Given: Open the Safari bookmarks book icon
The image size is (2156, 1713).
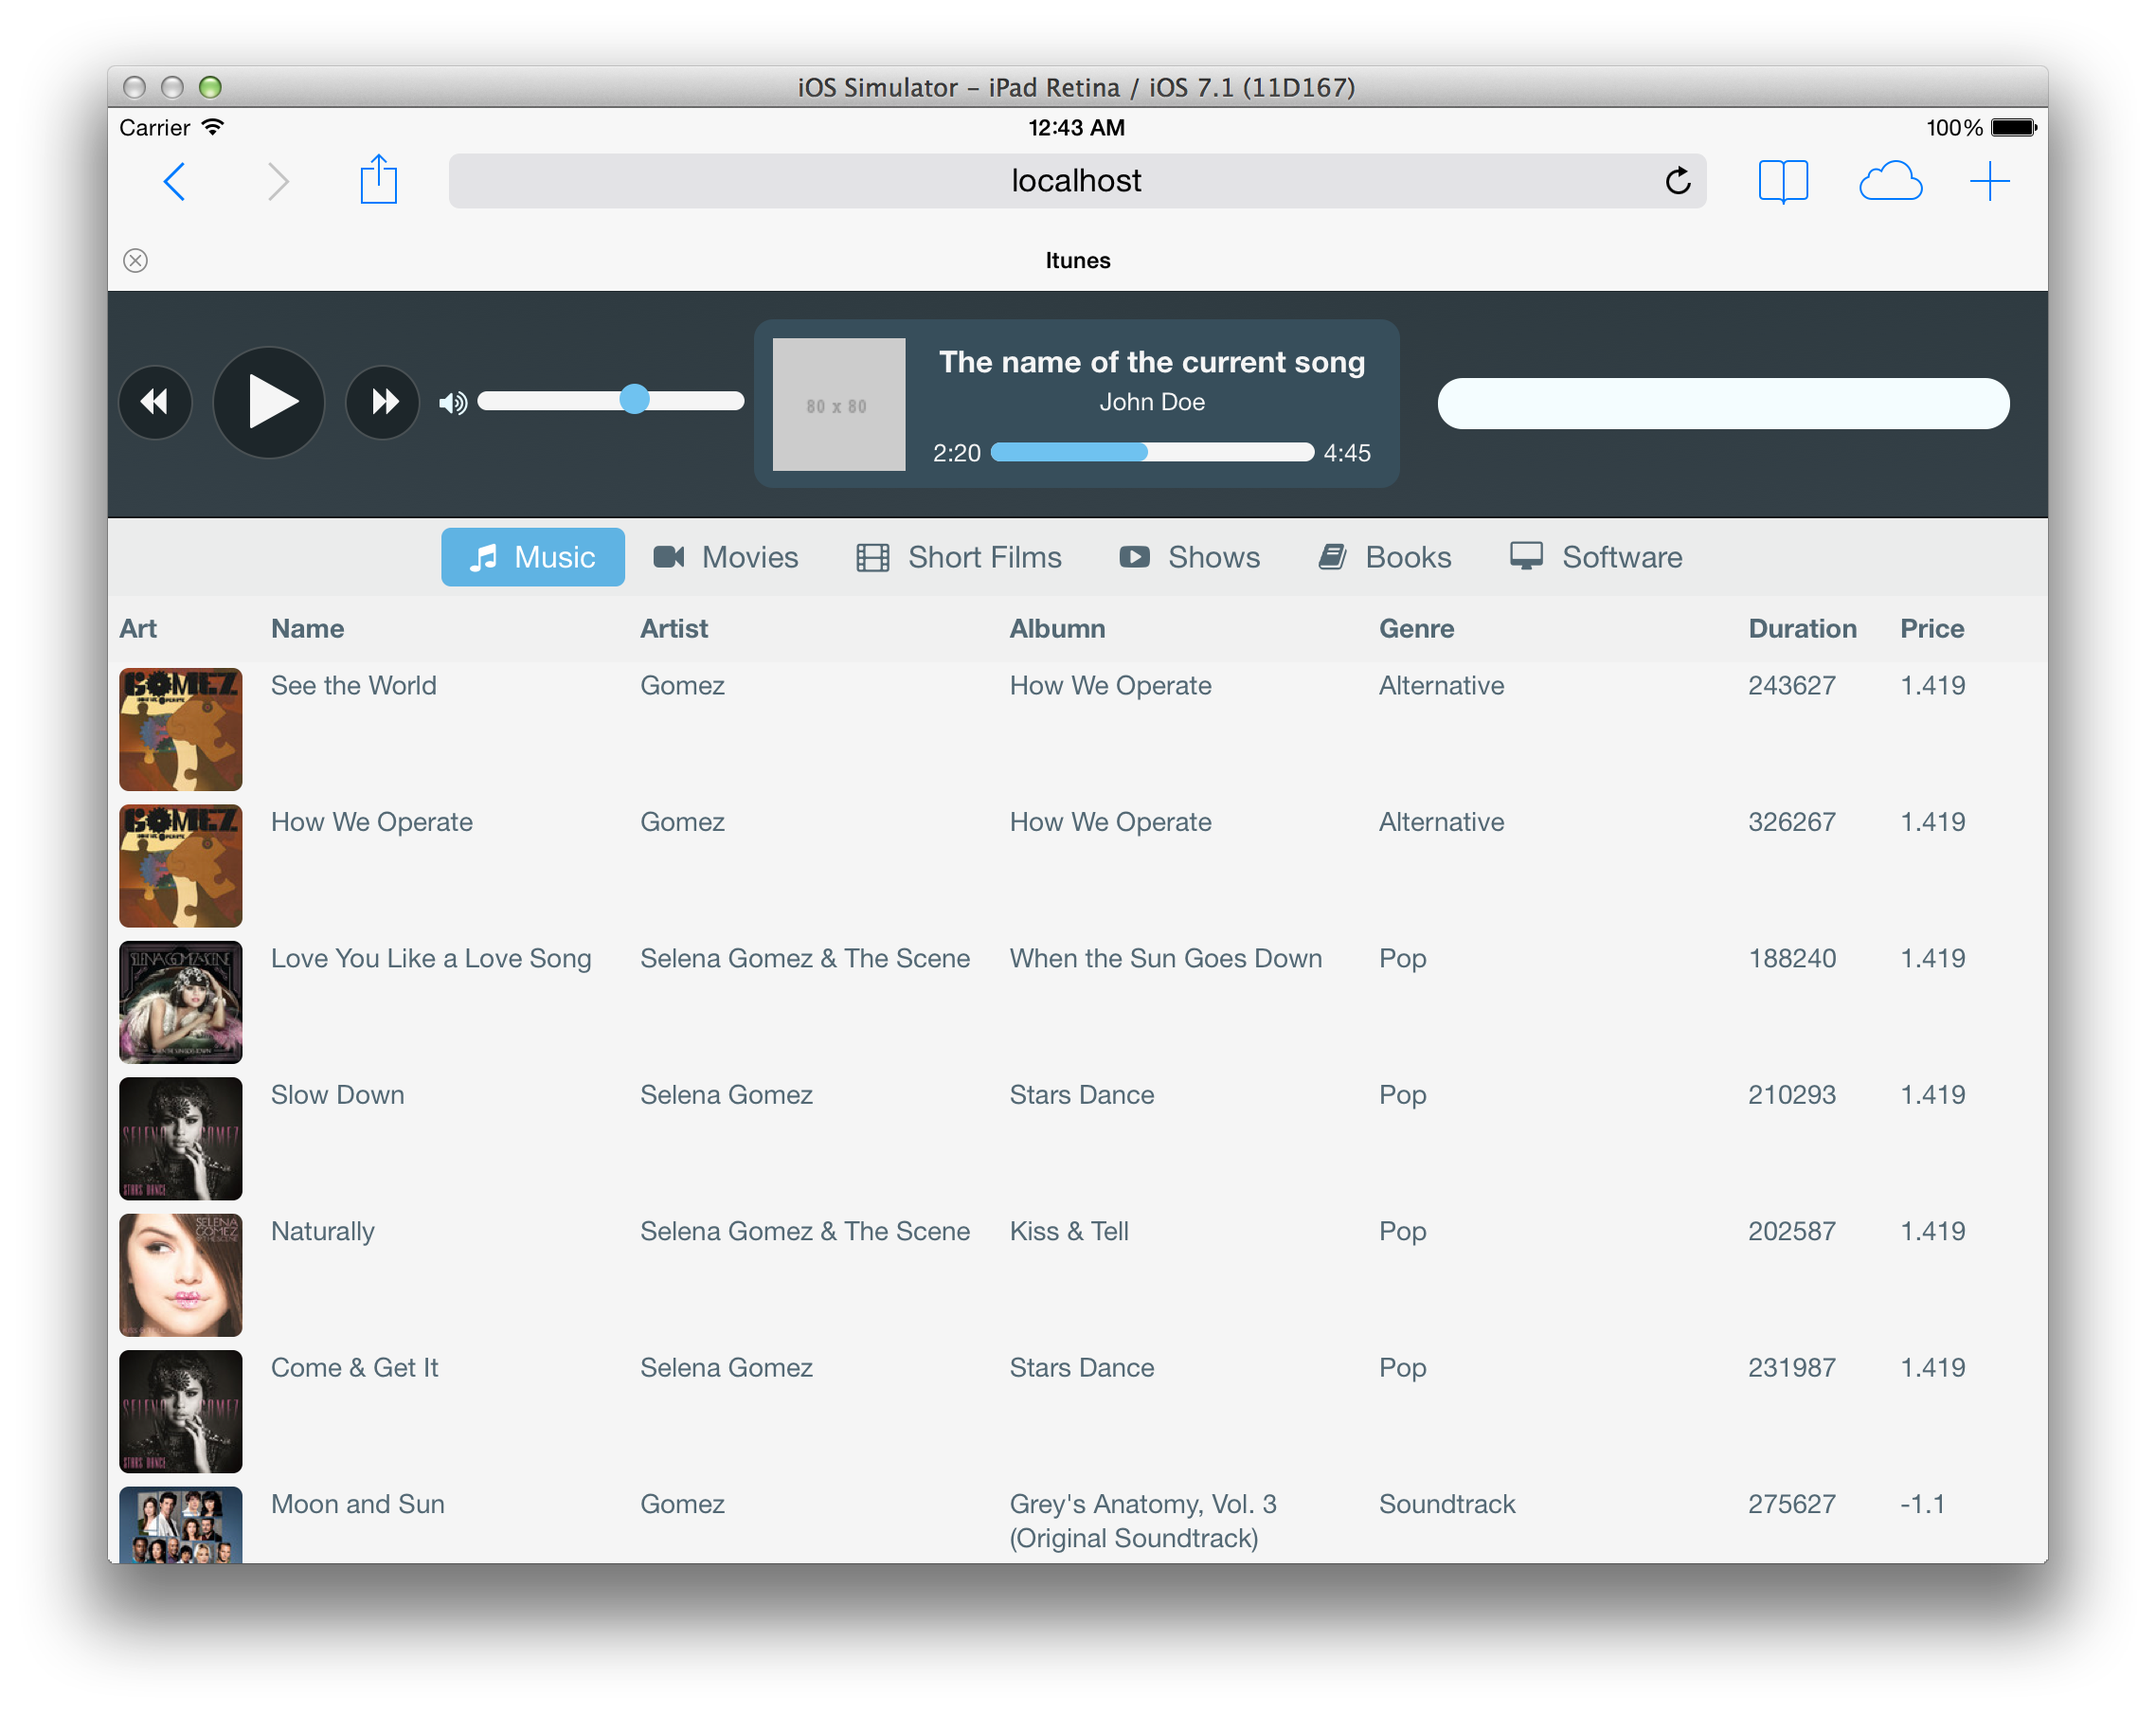Looking at the screenshot, I should click(x=1782, y=181).
